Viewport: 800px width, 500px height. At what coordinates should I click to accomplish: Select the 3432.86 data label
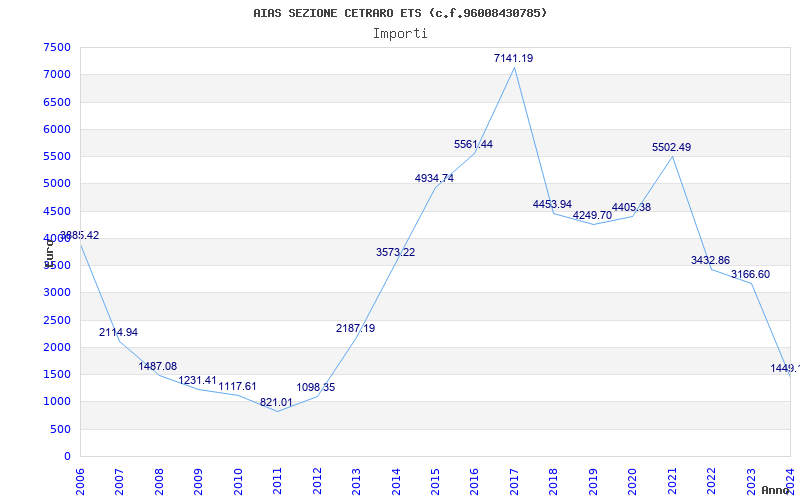click(711, 260)
